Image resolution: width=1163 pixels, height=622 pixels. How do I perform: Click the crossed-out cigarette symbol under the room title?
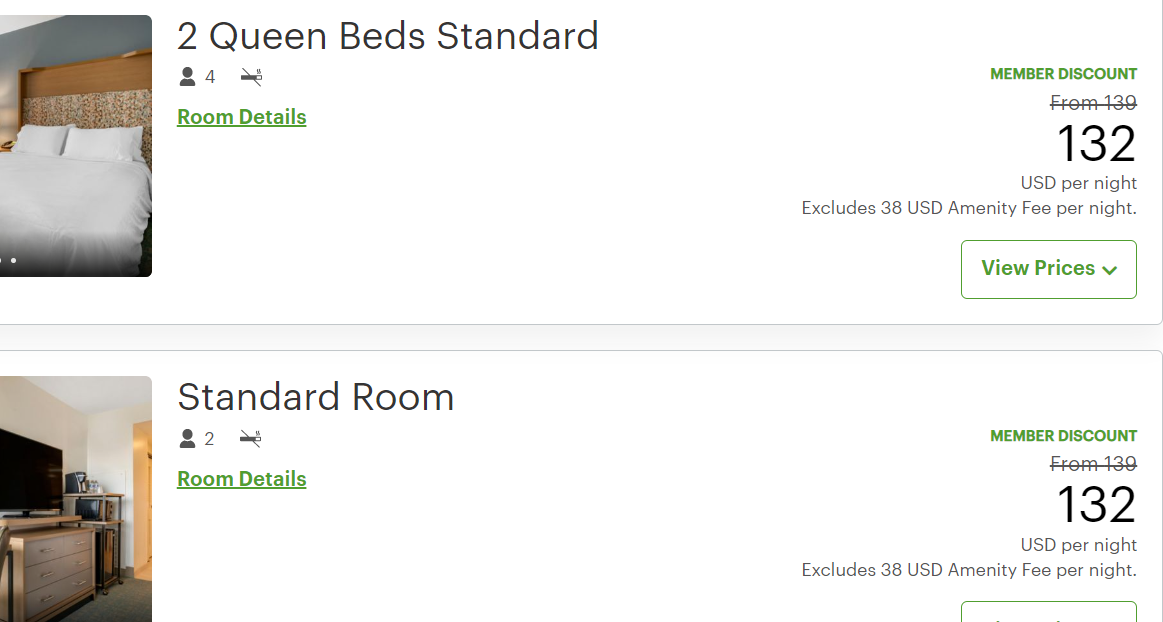(251, 76)
